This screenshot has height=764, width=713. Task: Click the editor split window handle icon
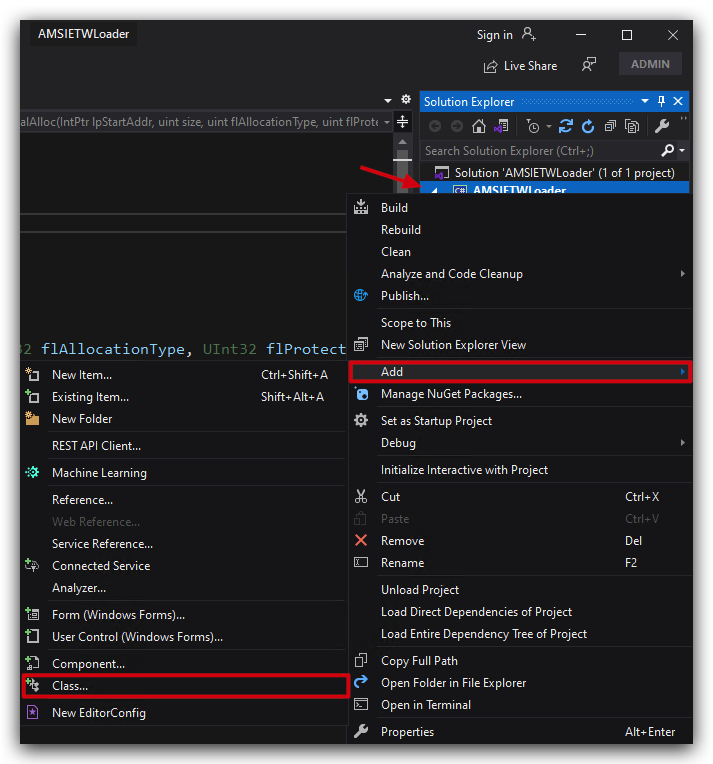(x=403, y=122)
